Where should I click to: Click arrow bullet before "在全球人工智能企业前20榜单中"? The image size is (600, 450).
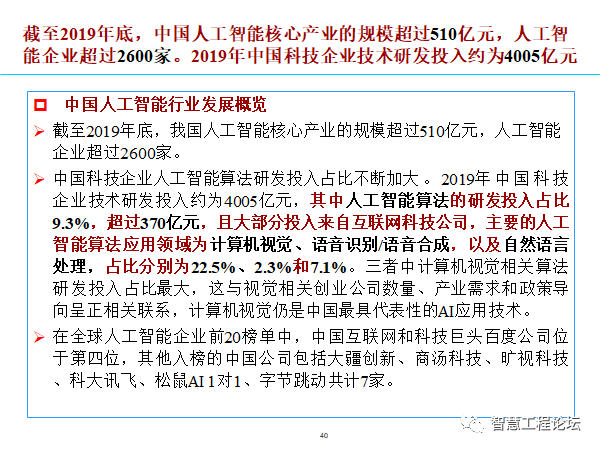coord(39,337)
